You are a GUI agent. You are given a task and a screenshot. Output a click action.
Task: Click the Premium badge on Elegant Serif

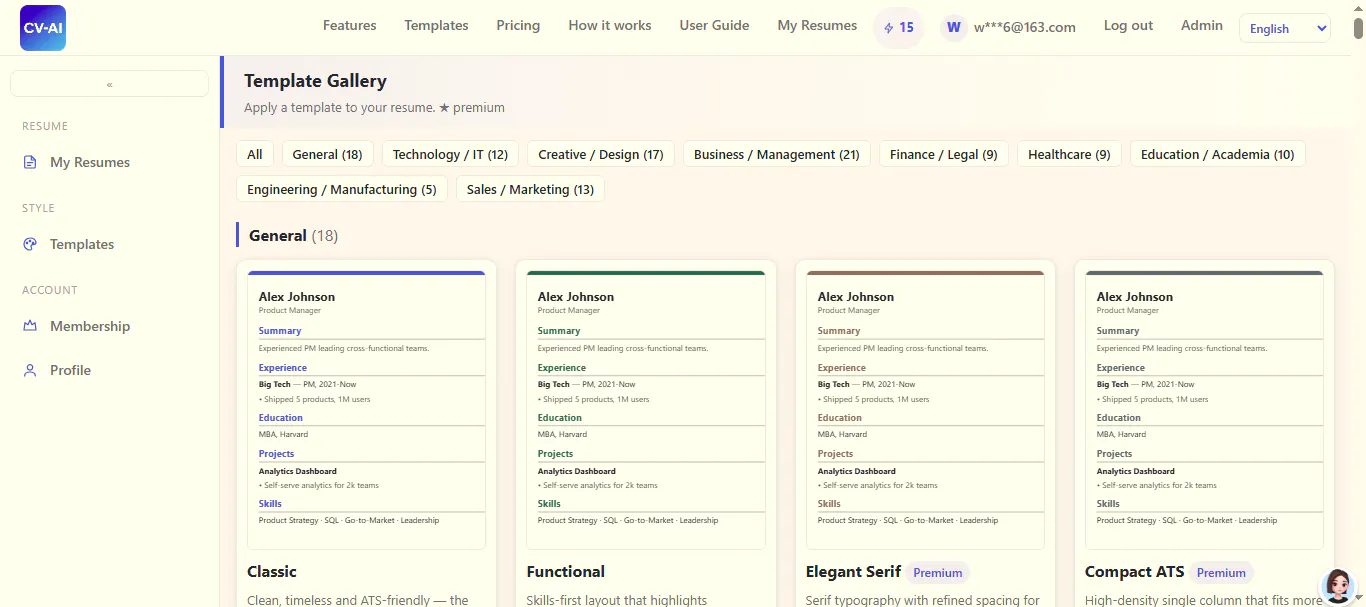click(x=938, y=573)
